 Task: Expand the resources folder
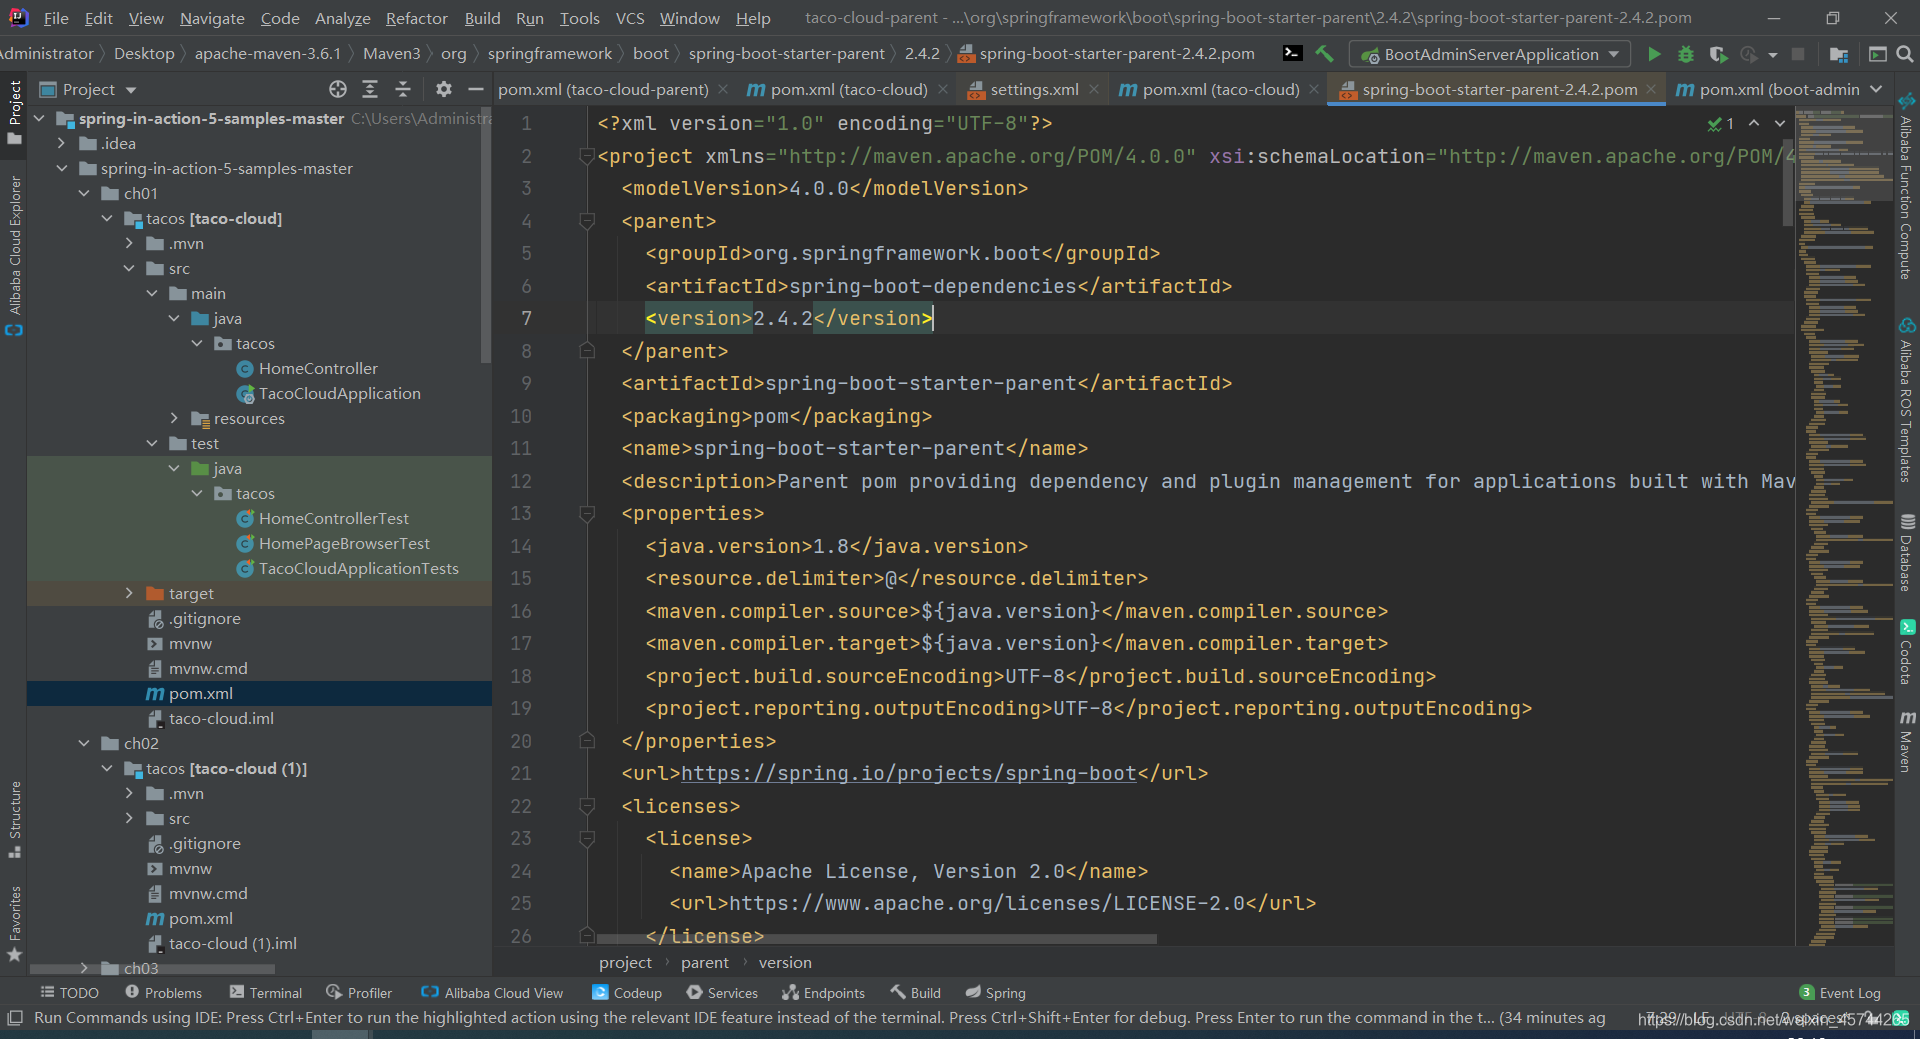click(175, 419)
